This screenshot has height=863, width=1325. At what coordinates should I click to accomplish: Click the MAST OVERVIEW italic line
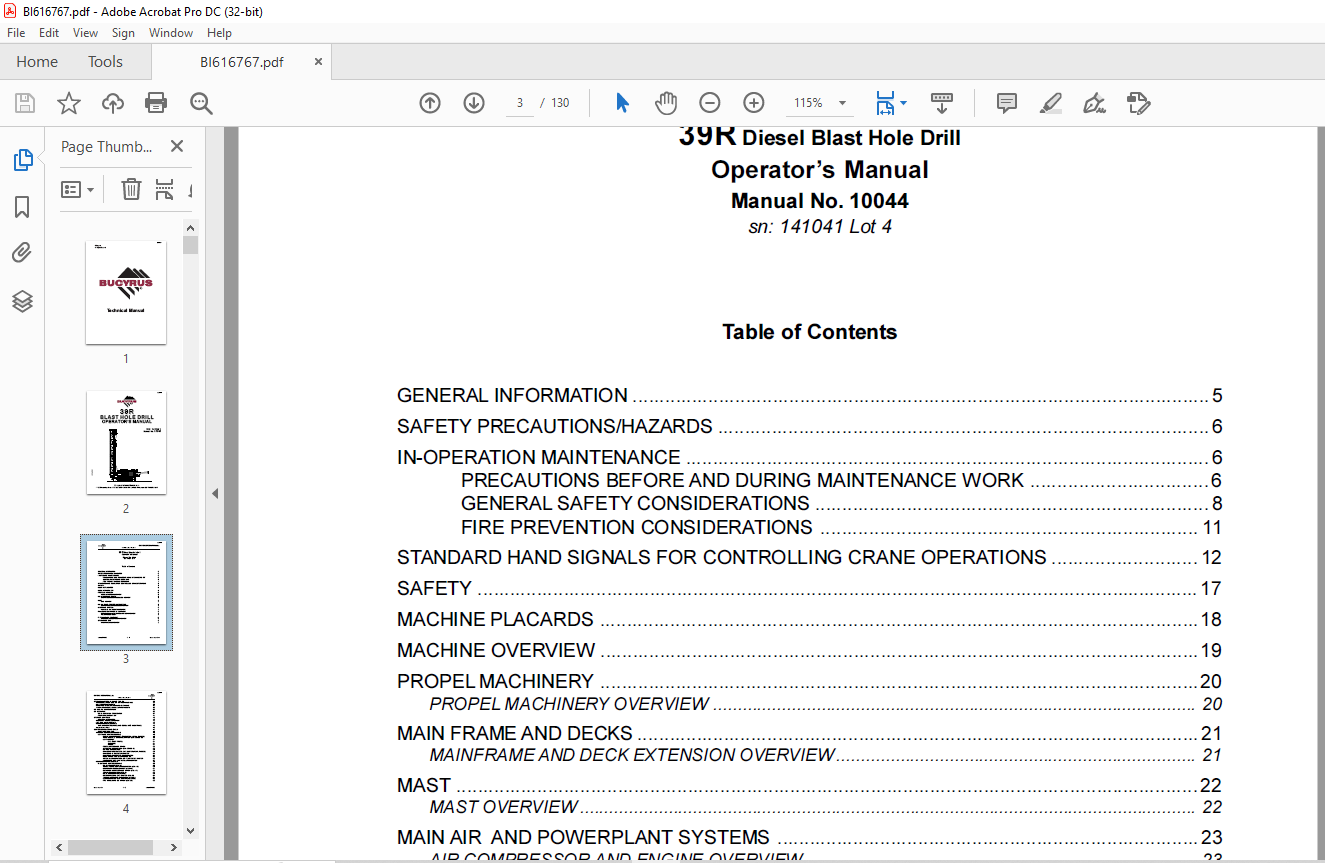point(825,807)
